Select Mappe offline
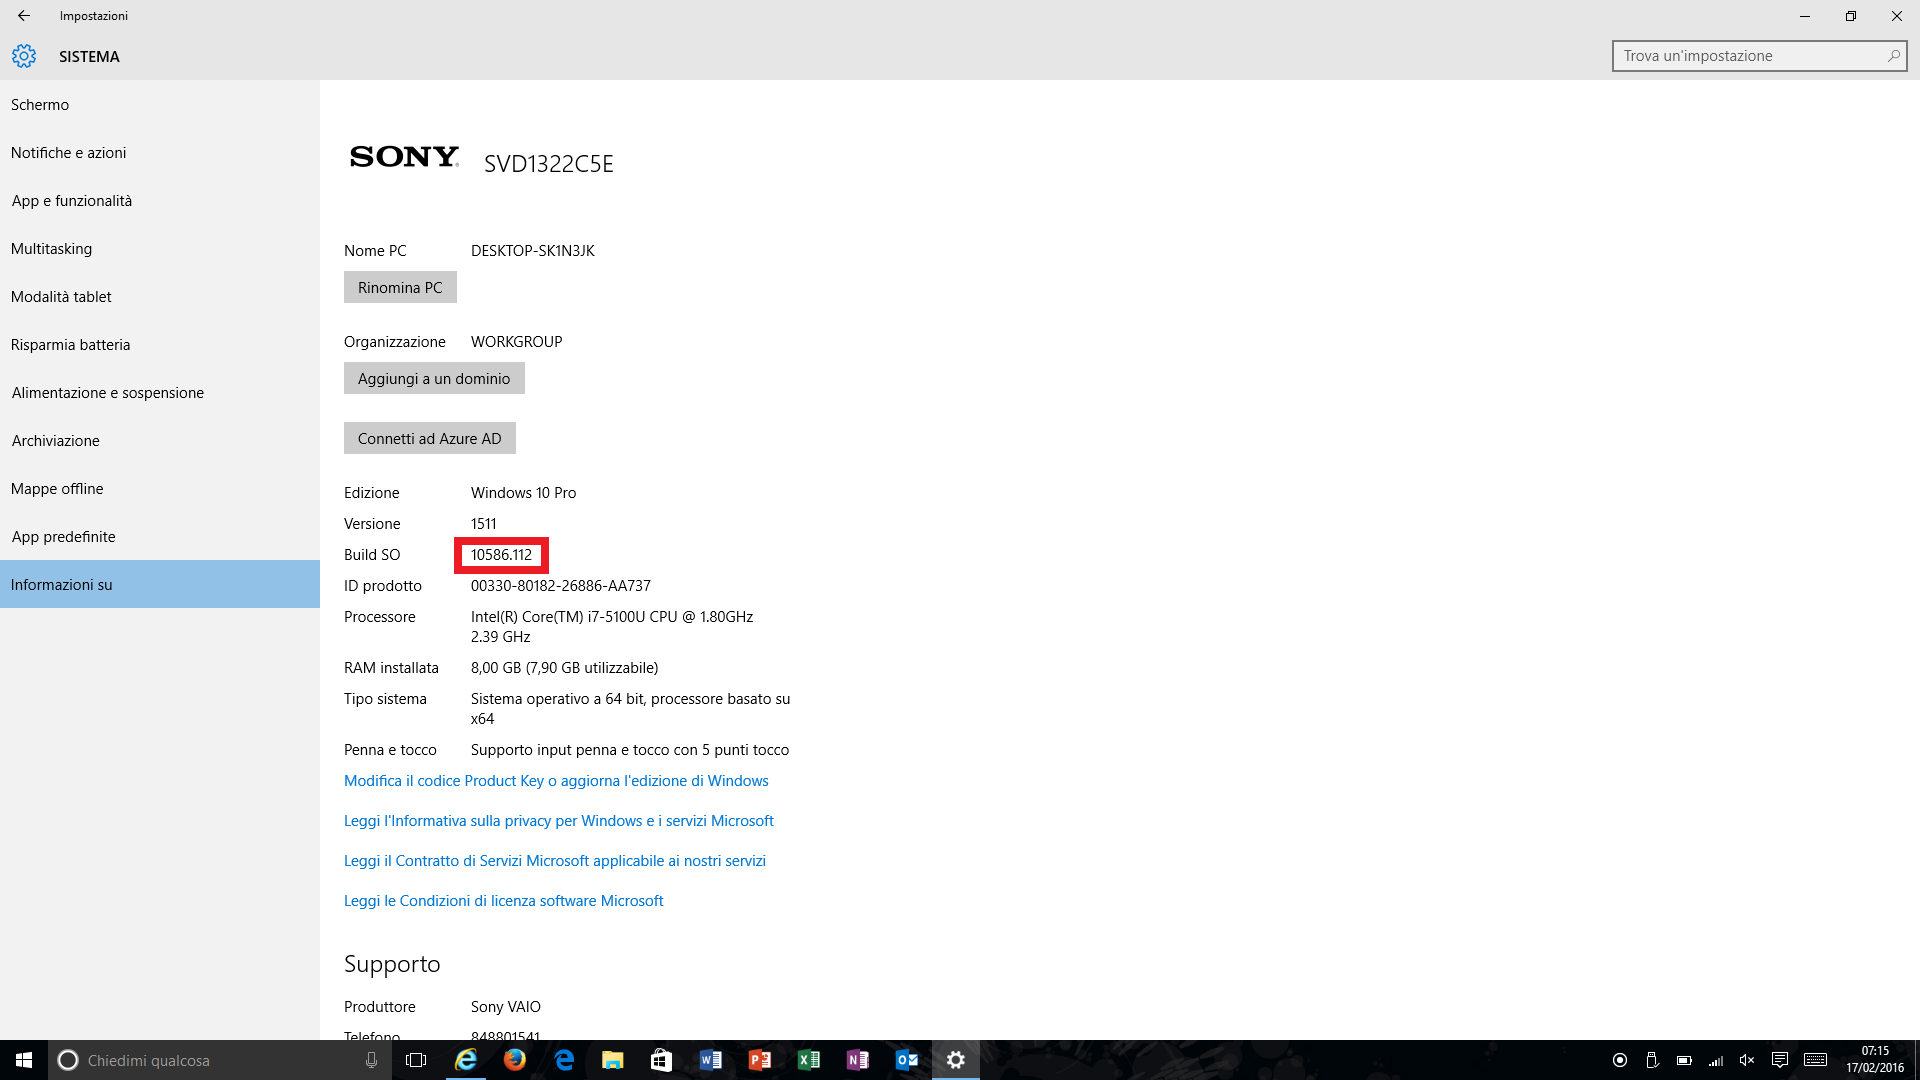 point(160,489)
